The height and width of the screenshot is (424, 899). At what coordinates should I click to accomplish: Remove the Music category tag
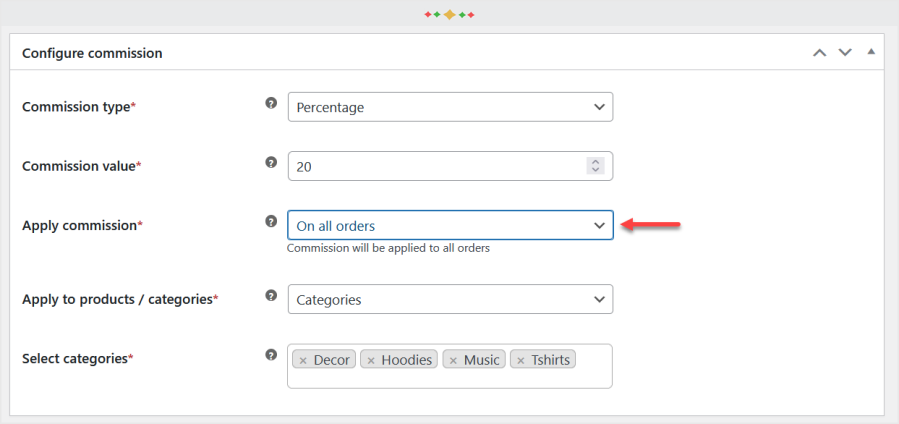pos(453,360)
